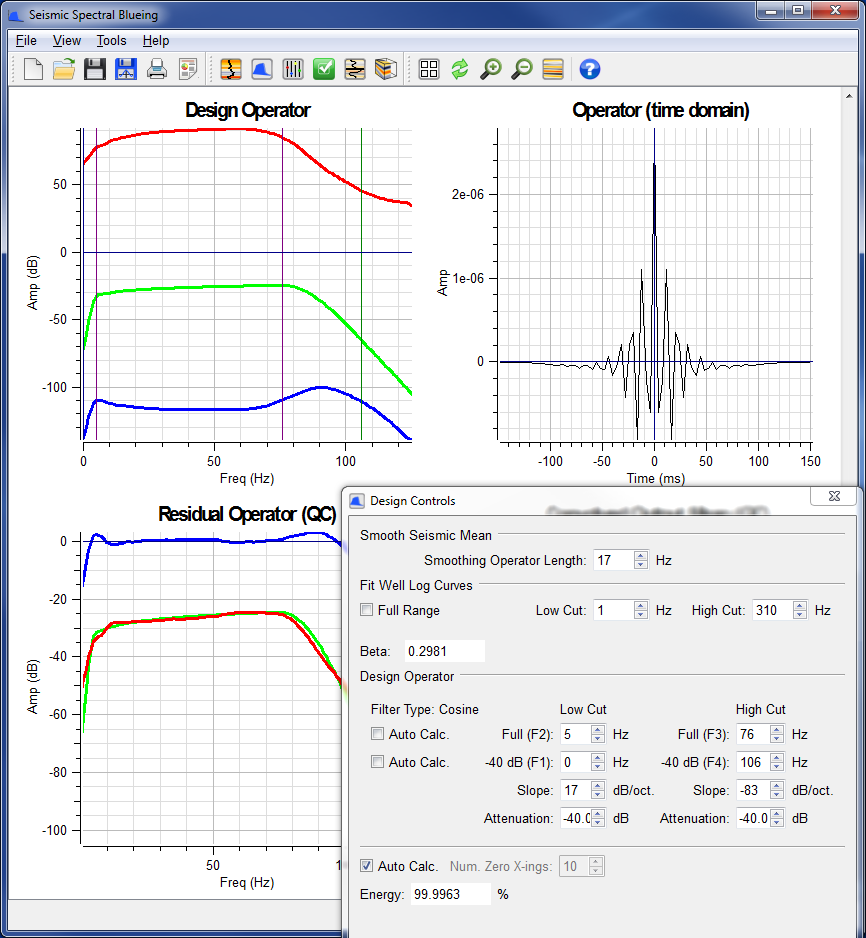Enable Auto Calc. for Full (F2)/(F3)

377,733
